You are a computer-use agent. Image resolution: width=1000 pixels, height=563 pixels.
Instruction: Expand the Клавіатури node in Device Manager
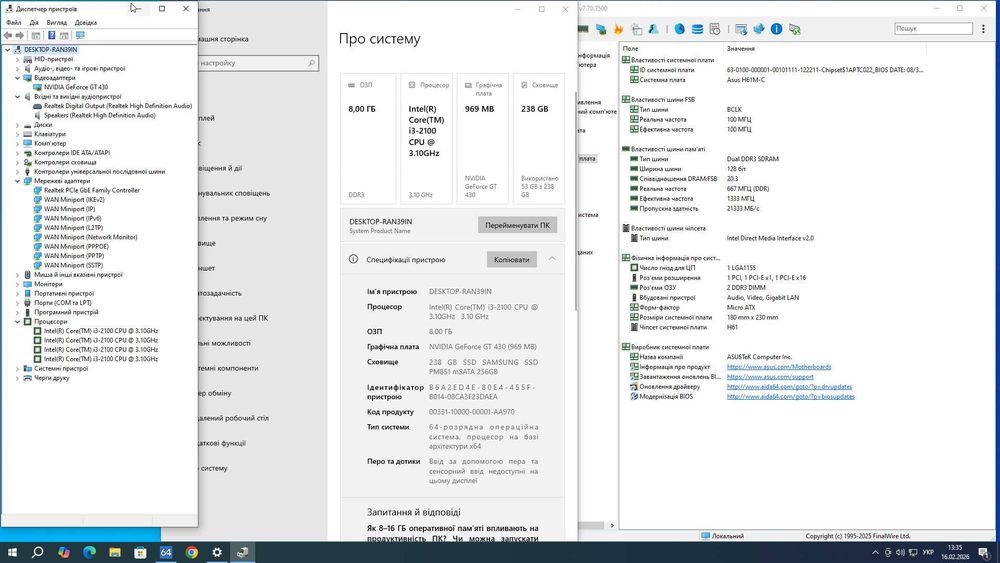(17, 135)
